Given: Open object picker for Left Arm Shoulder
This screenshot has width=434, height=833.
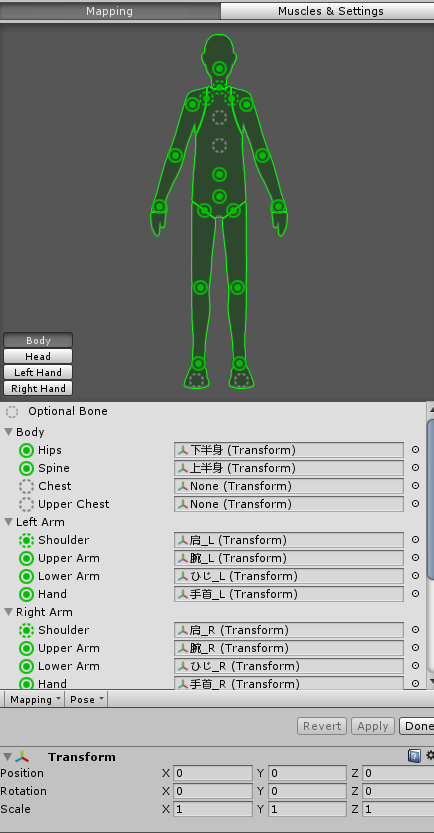Looking at the screenshot, I should pos(415,540).
